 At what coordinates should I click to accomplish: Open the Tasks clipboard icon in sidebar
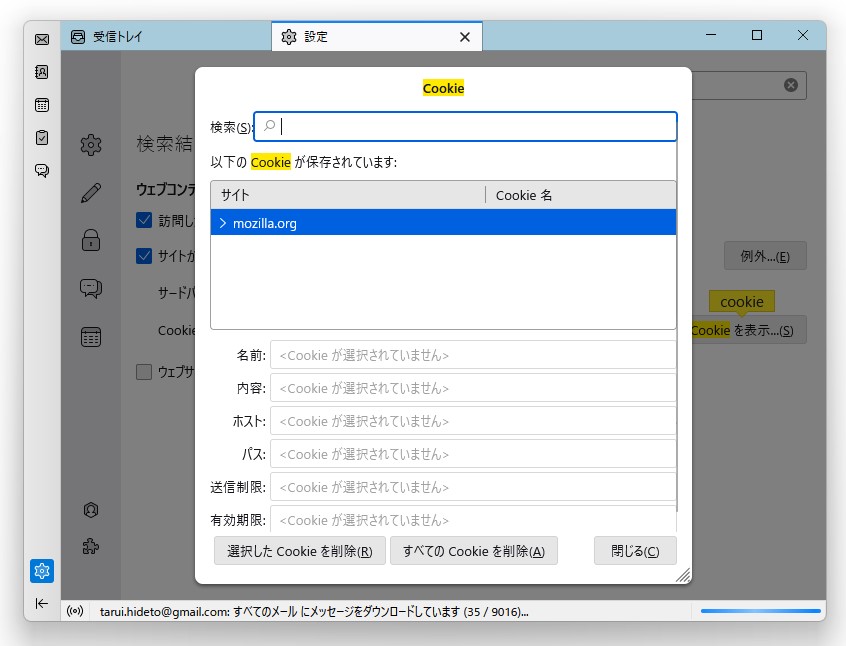pyautogui.click(x=41, y=137)
